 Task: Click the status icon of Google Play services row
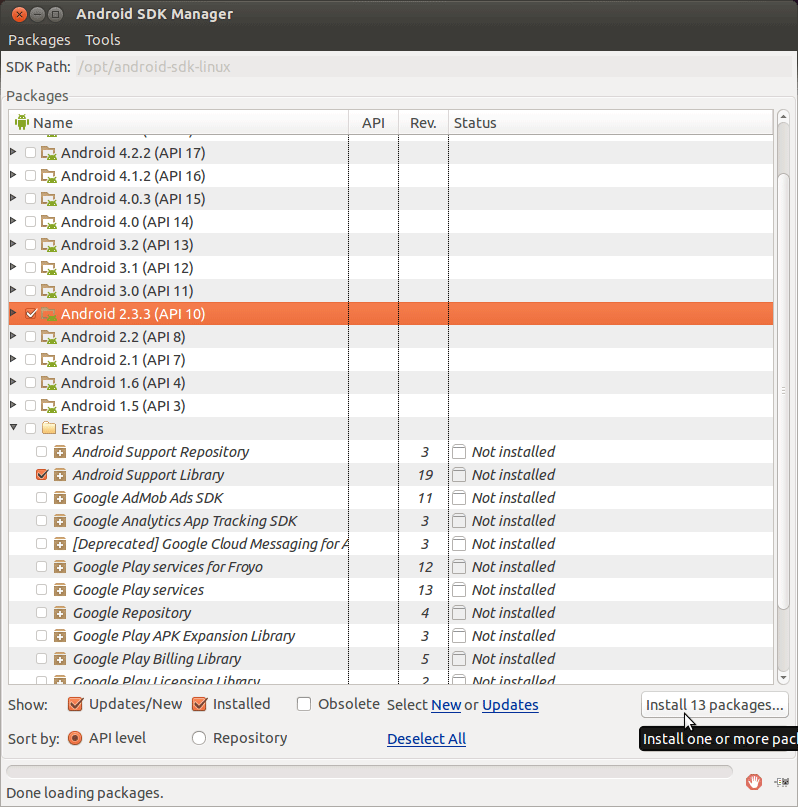[x=459, y=590]
